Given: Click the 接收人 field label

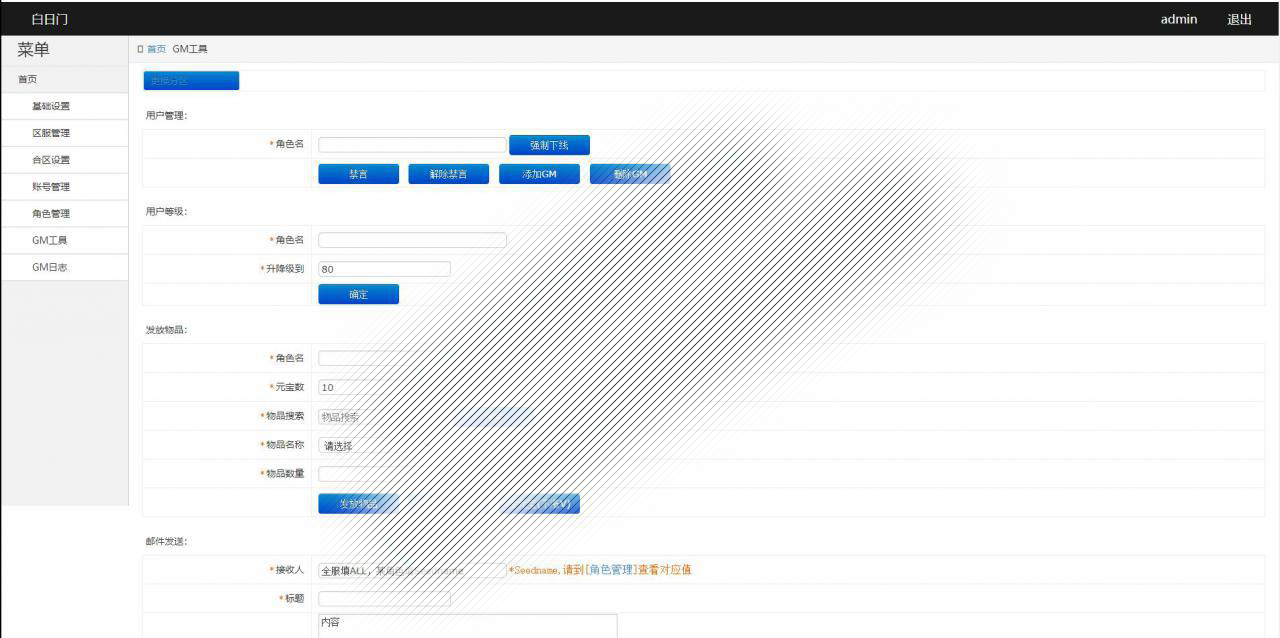Looking at the screenshot, I should click(289, 570).
